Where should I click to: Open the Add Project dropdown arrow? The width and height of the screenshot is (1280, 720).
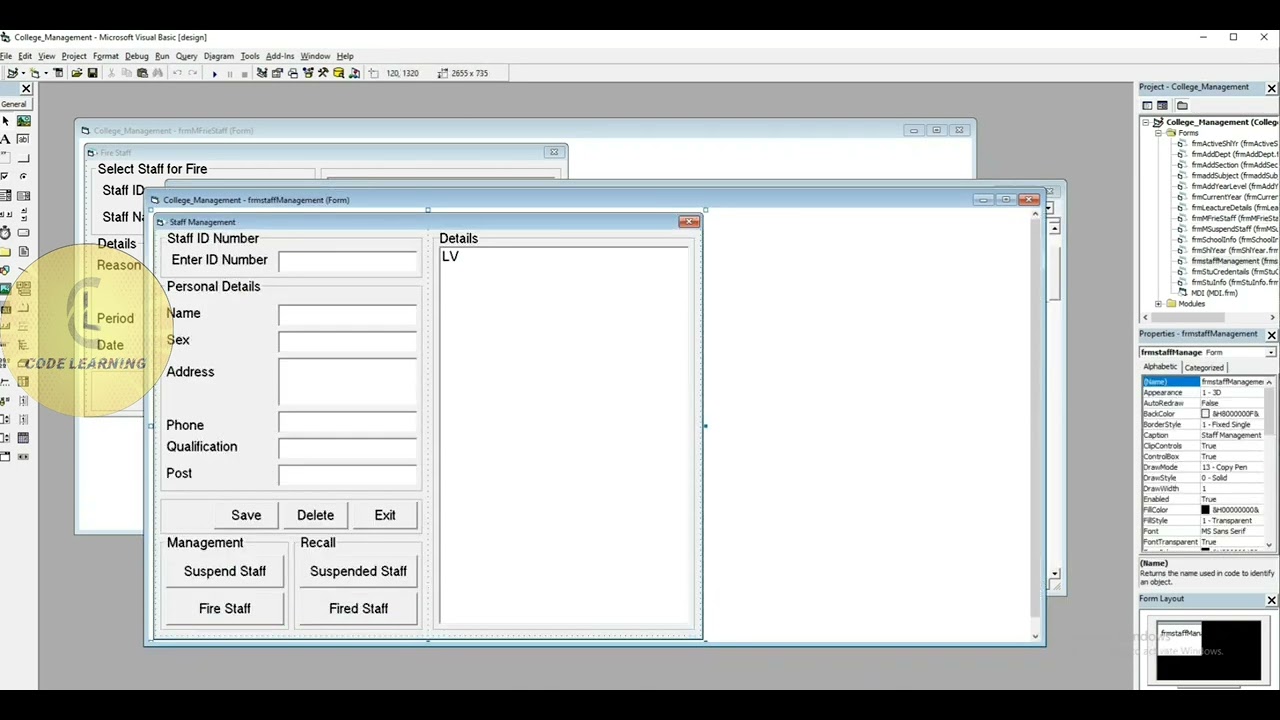(x=23, y=73)
